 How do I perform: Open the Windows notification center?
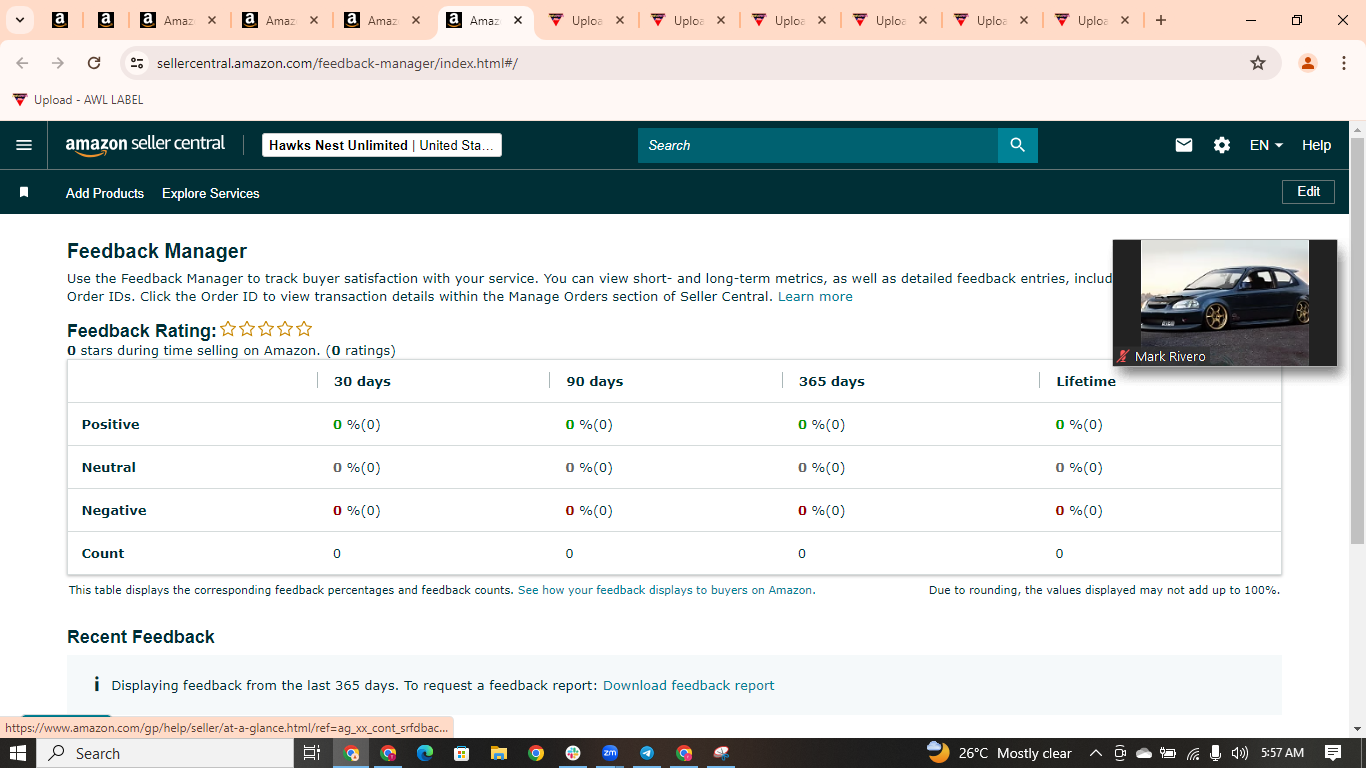pyautogui.click(x=1333, y=753)
